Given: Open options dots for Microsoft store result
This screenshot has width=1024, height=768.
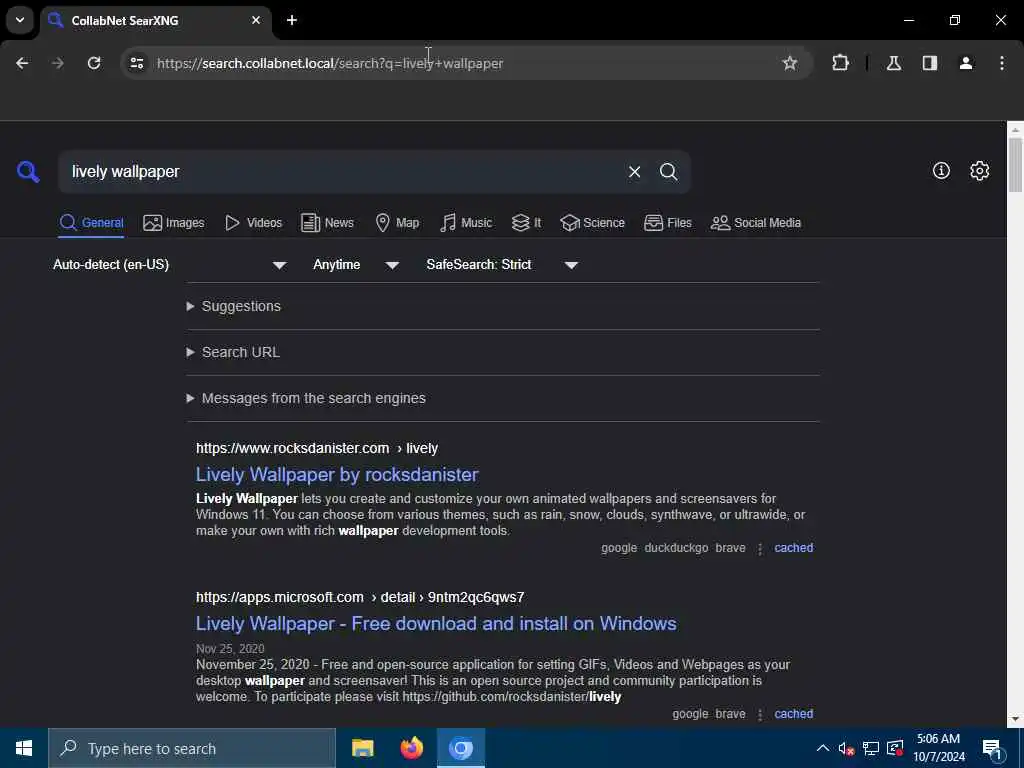Looking at the screenshot, I should (x=760, y=714).
